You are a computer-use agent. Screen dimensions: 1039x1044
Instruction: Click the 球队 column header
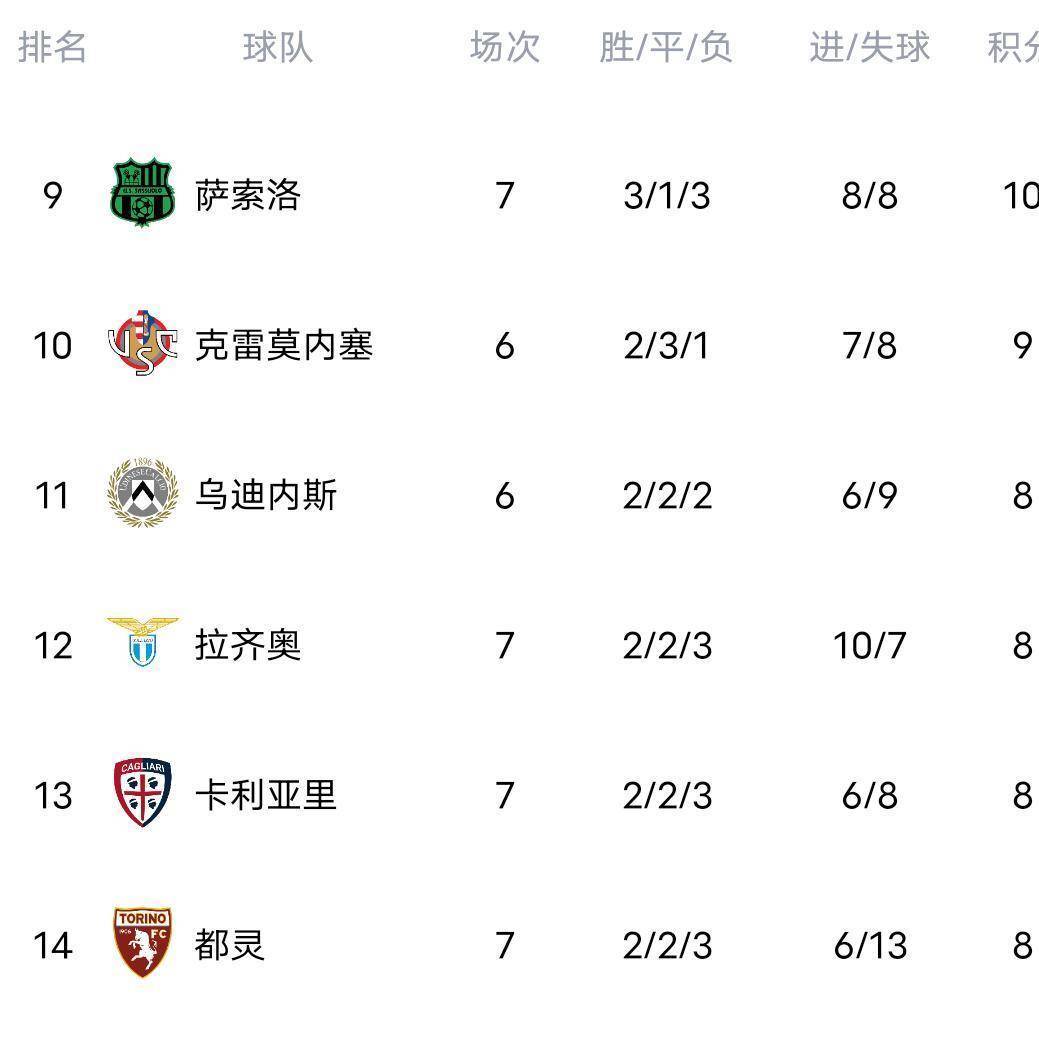(x=277, y=47)
